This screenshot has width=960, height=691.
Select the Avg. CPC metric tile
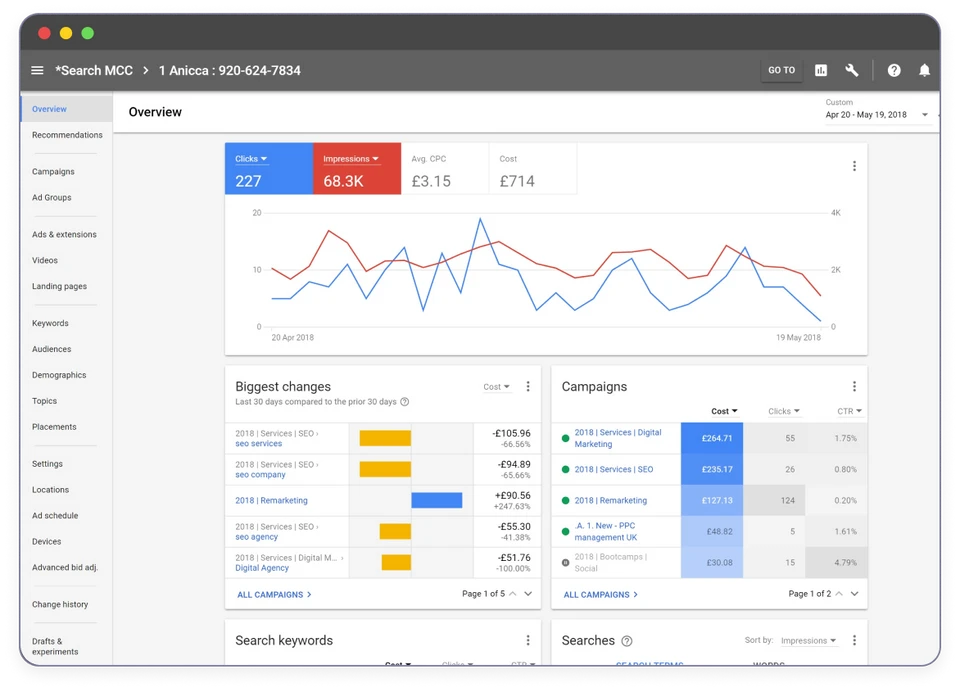pos(444,169)
